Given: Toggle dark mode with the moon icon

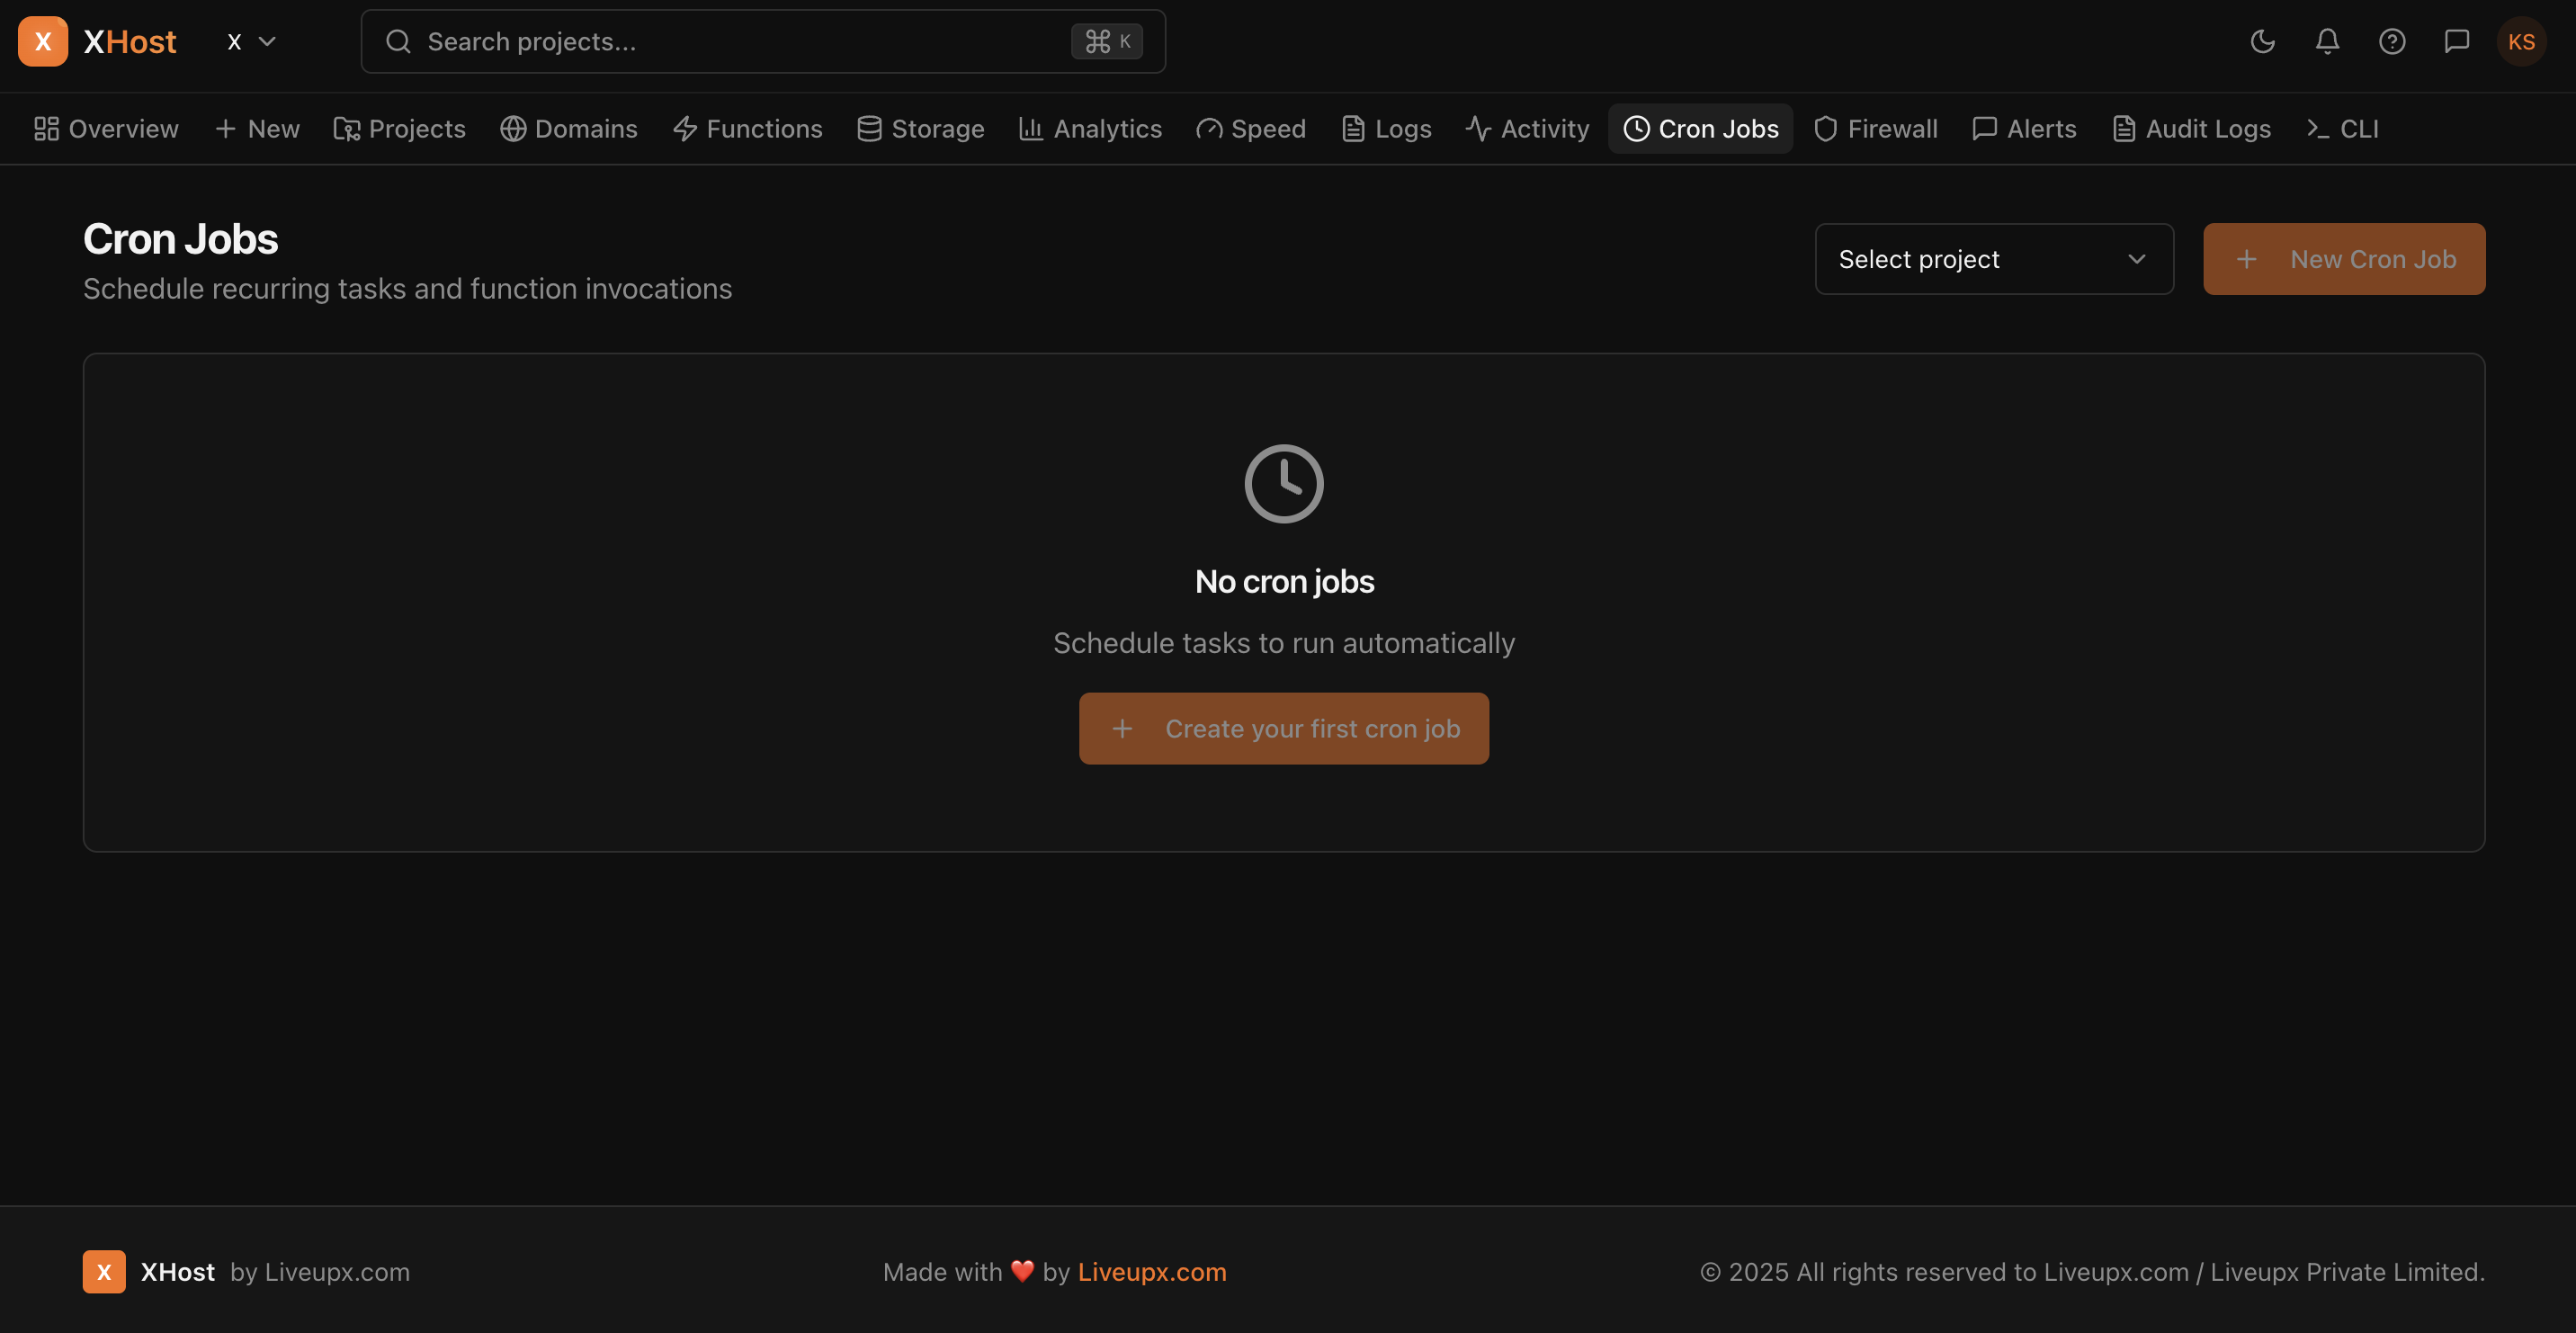Looking at the screenshot, I should [2262, 41].
